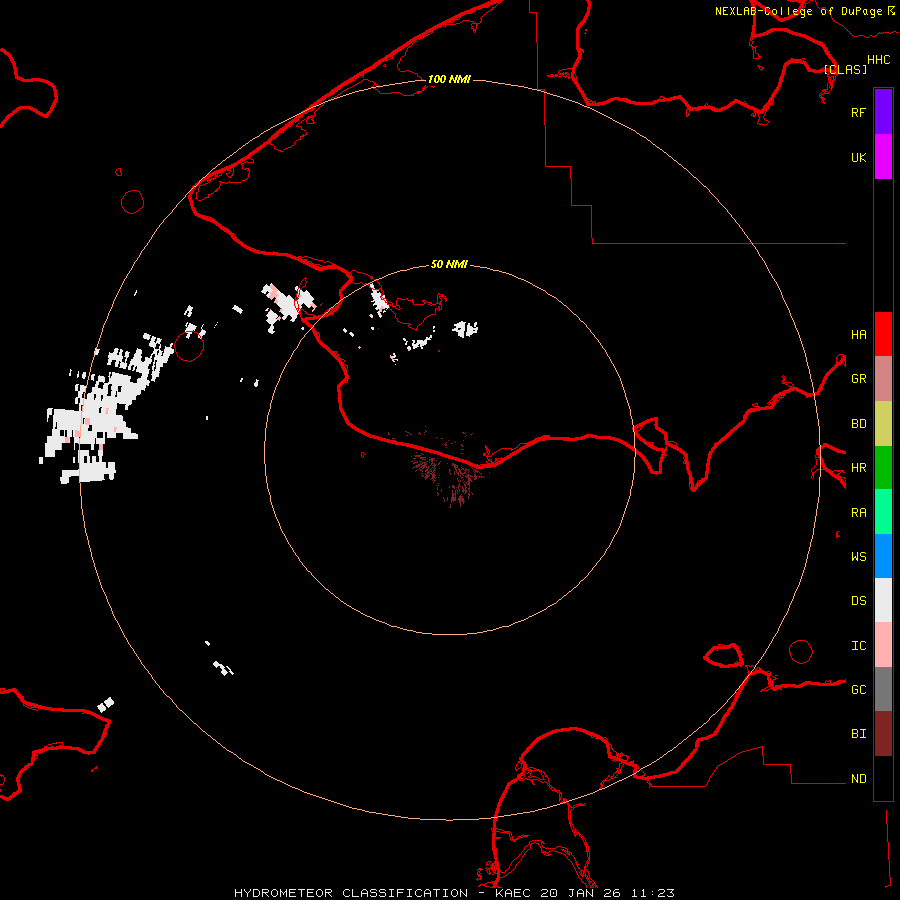
Task: Click the RA legend label text
Action: 859,513
